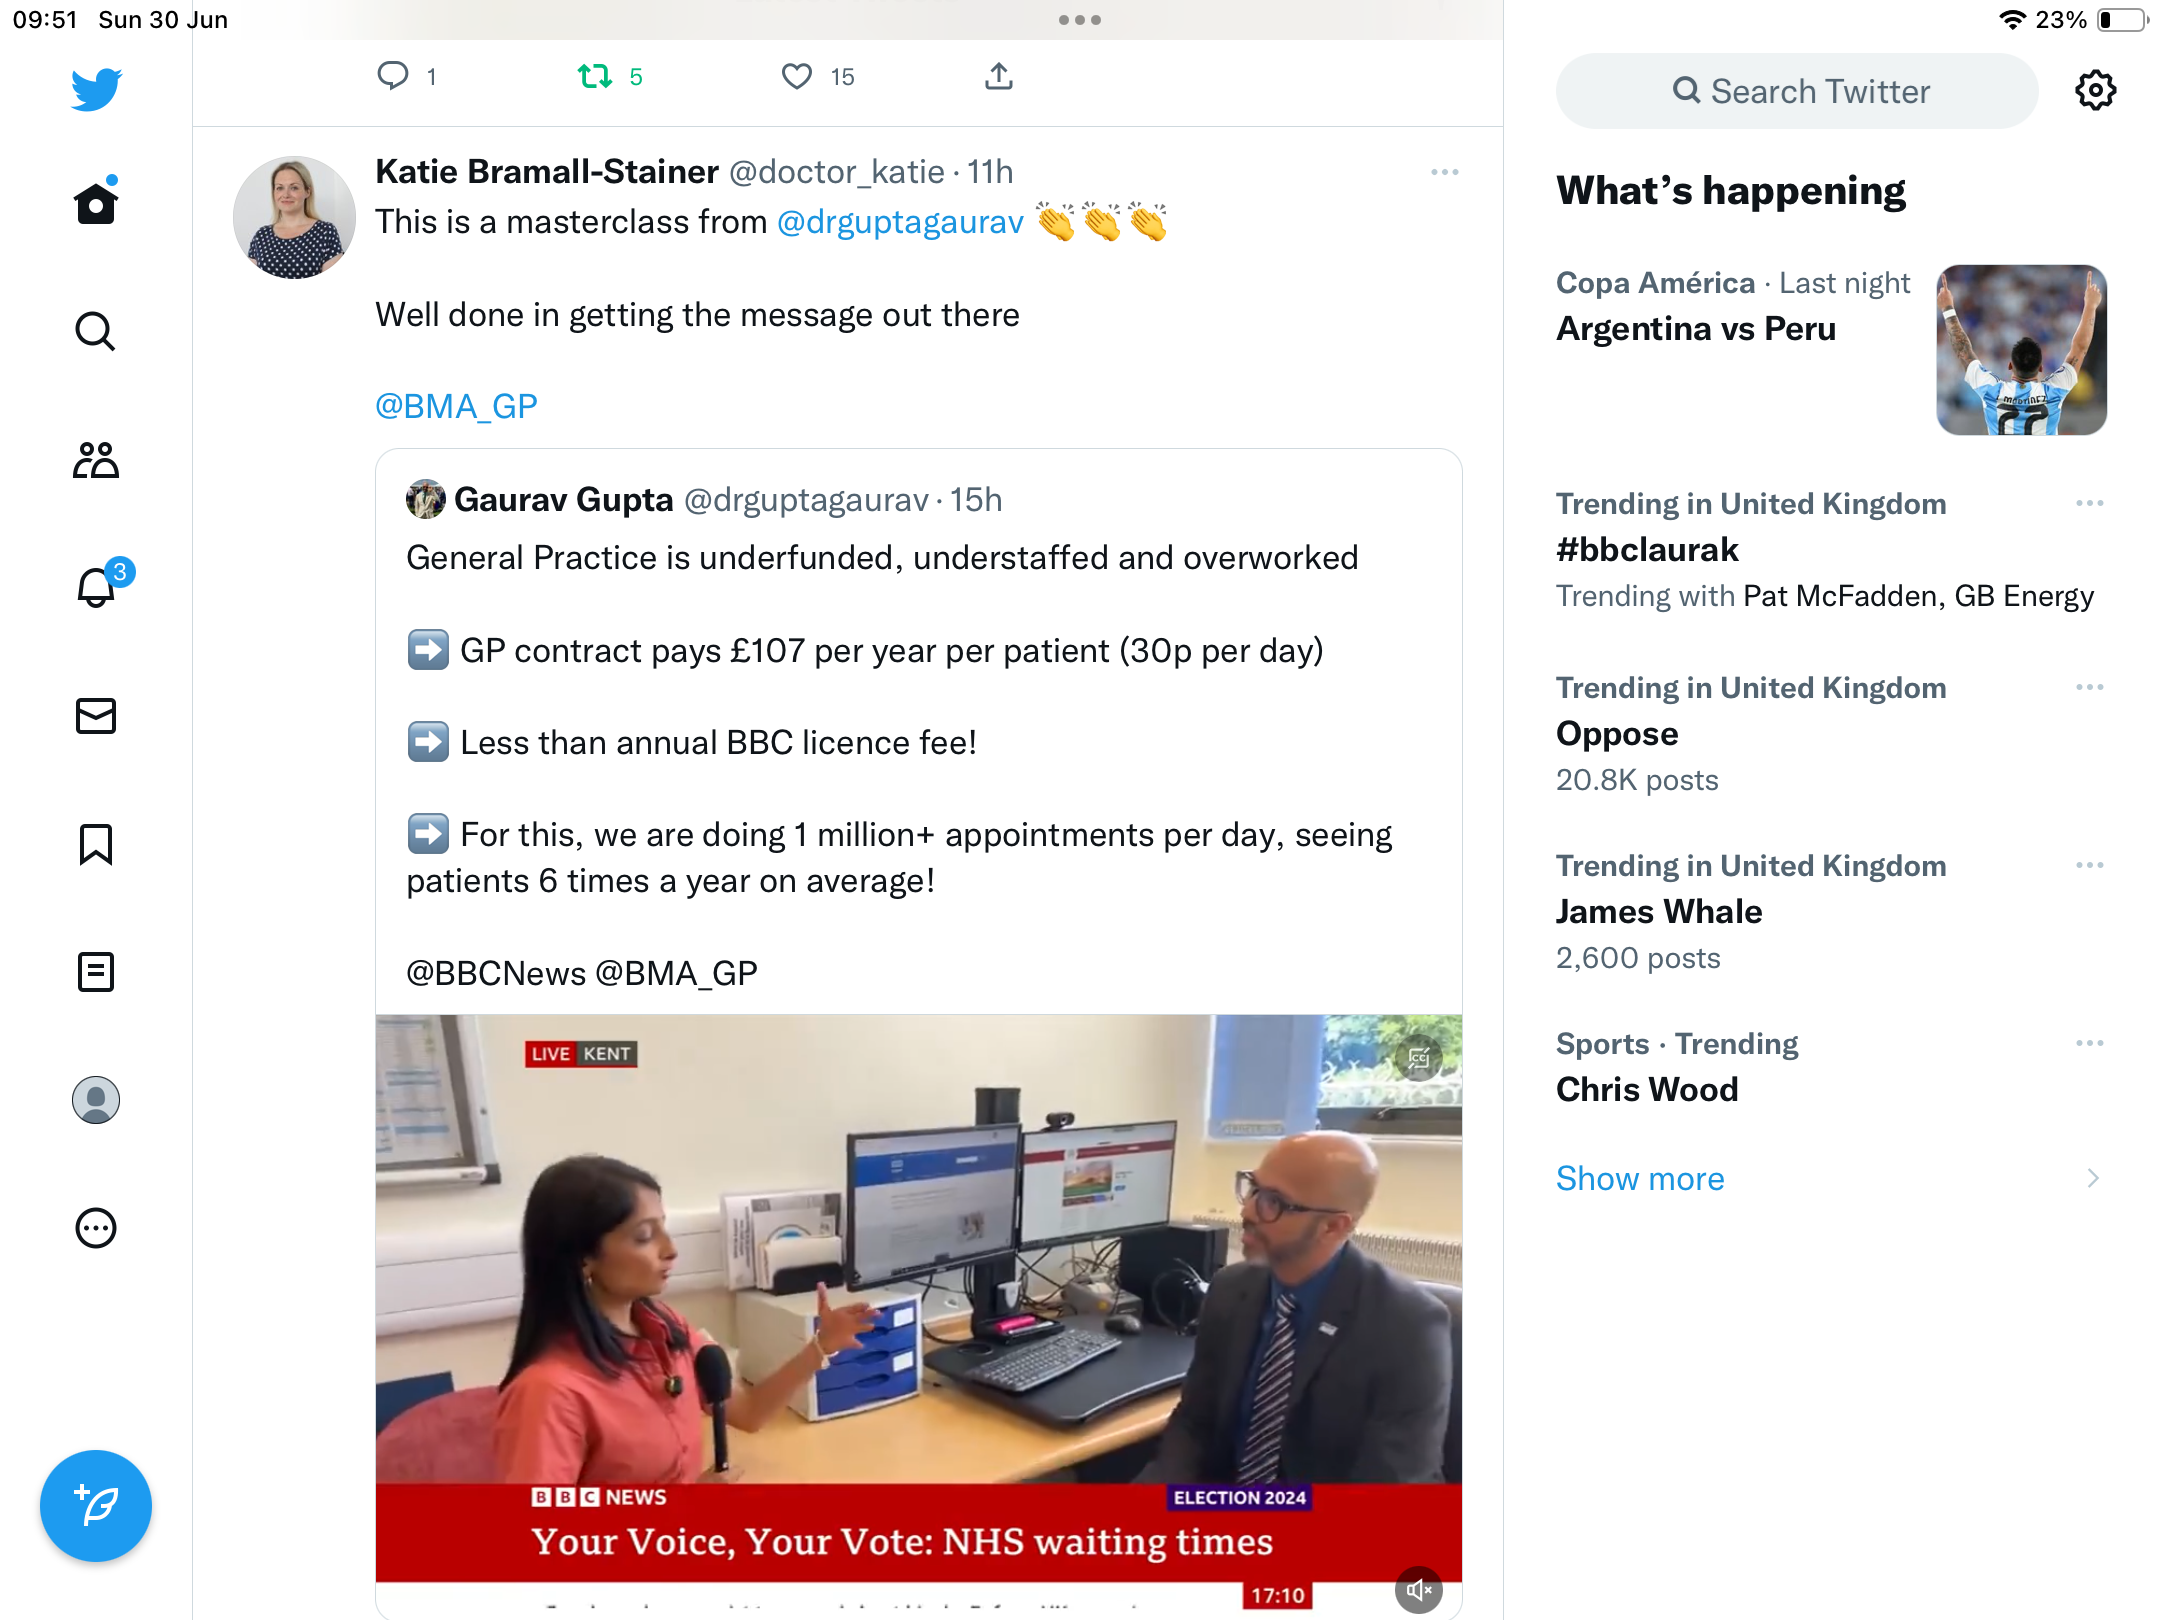Open options for #bbclaurak trend
Screen dimensions: 2160x1620
[2089, 503]
